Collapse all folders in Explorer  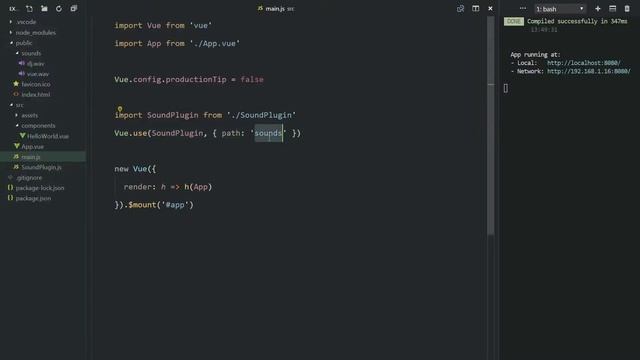[73, 9]
